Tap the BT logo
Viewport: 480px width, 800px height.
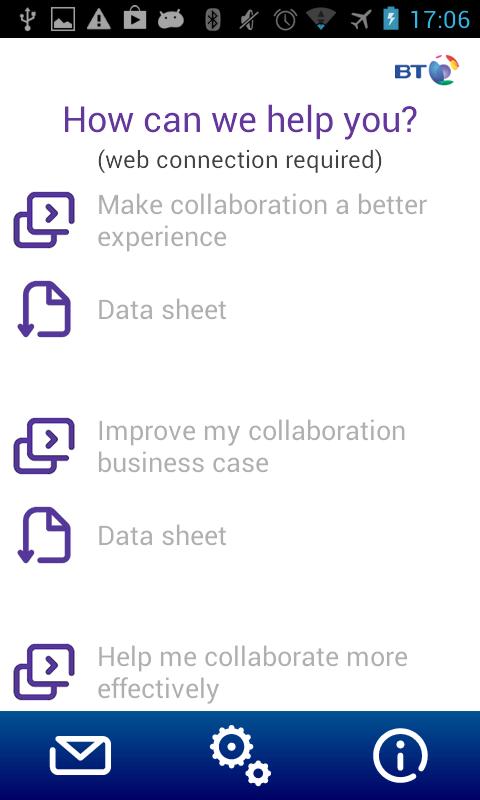(426, 70)
